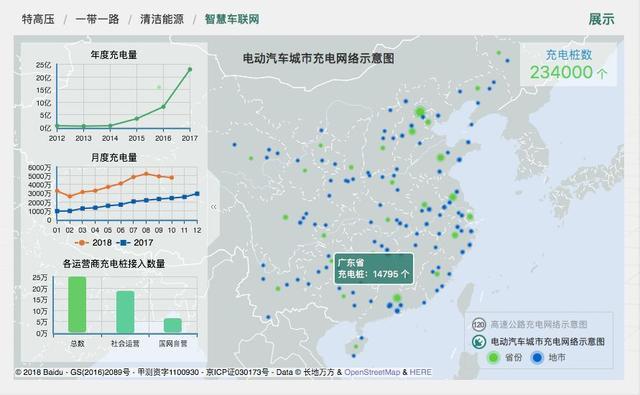This screenshot has width=640, height=395.
Task: Toggle the 2017 series in monthly legend
Action: tap(135, 242)
